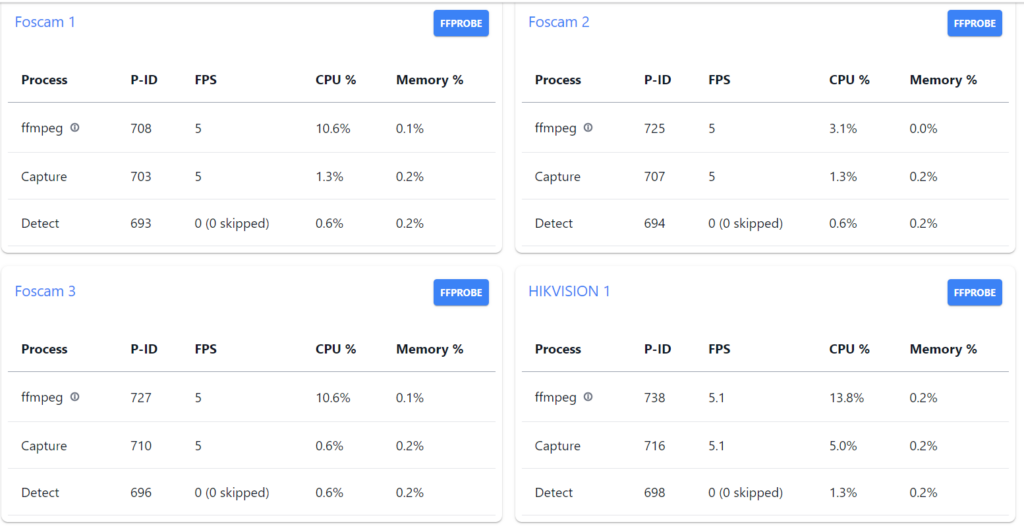Click the info icon beside HIKVISION 1 ffmpeg
This screenshot has width=1024, height=526.
point(588,397)
